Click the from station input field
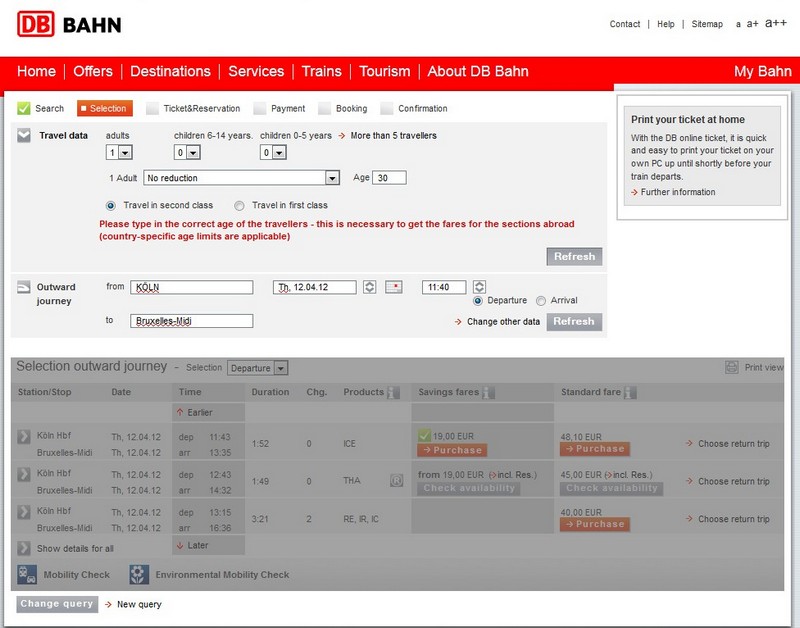The image size is (800, 628). [x=191, y=287]
